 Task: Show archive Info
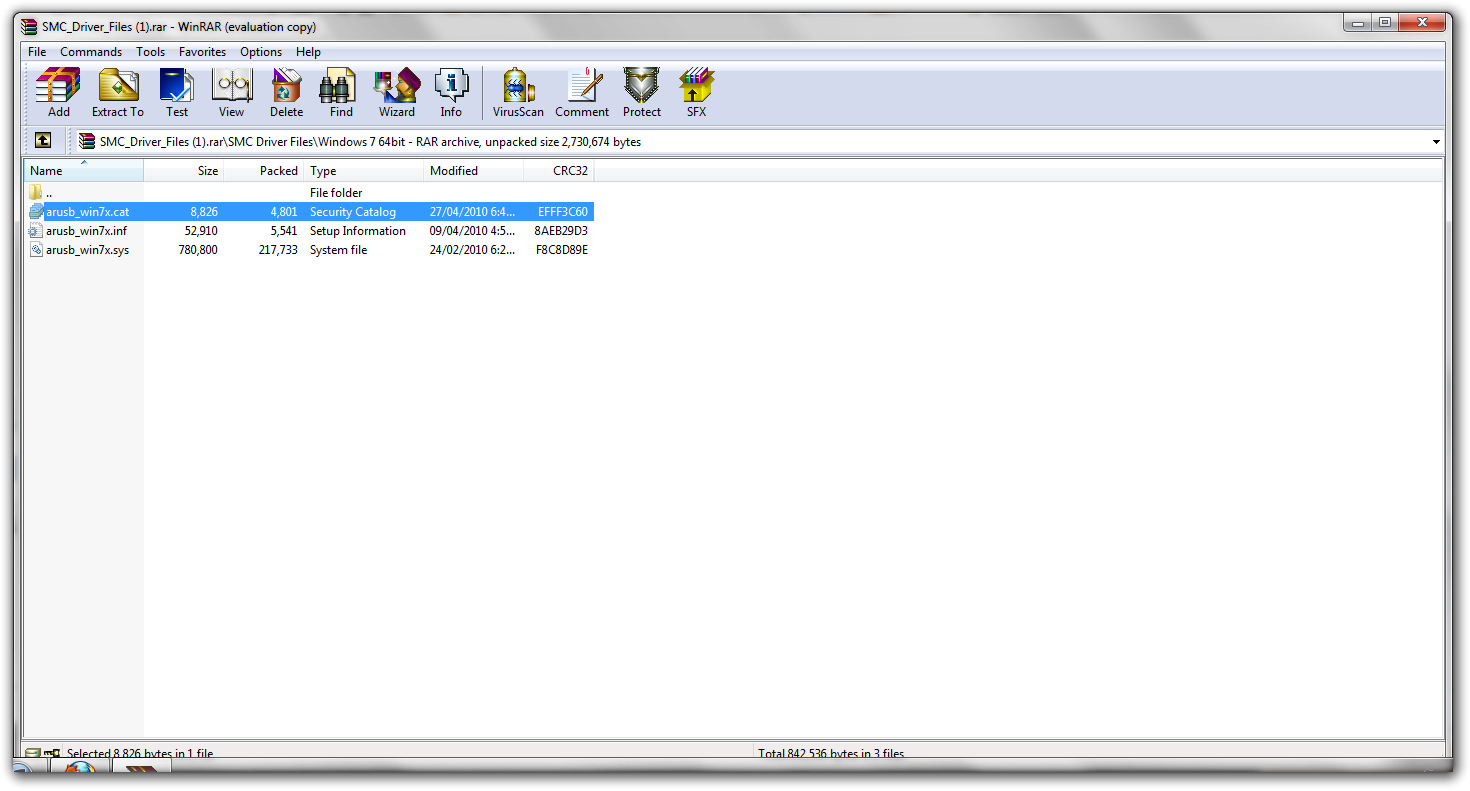[451, 93]
